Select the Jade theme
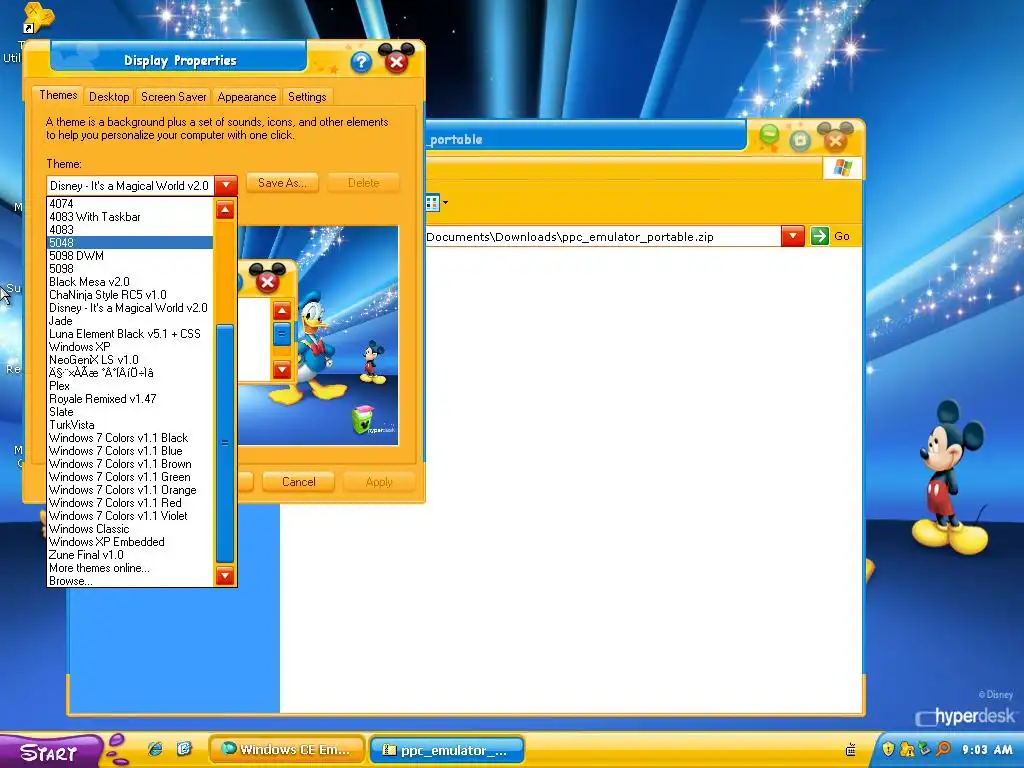 [x=131, y=321]
